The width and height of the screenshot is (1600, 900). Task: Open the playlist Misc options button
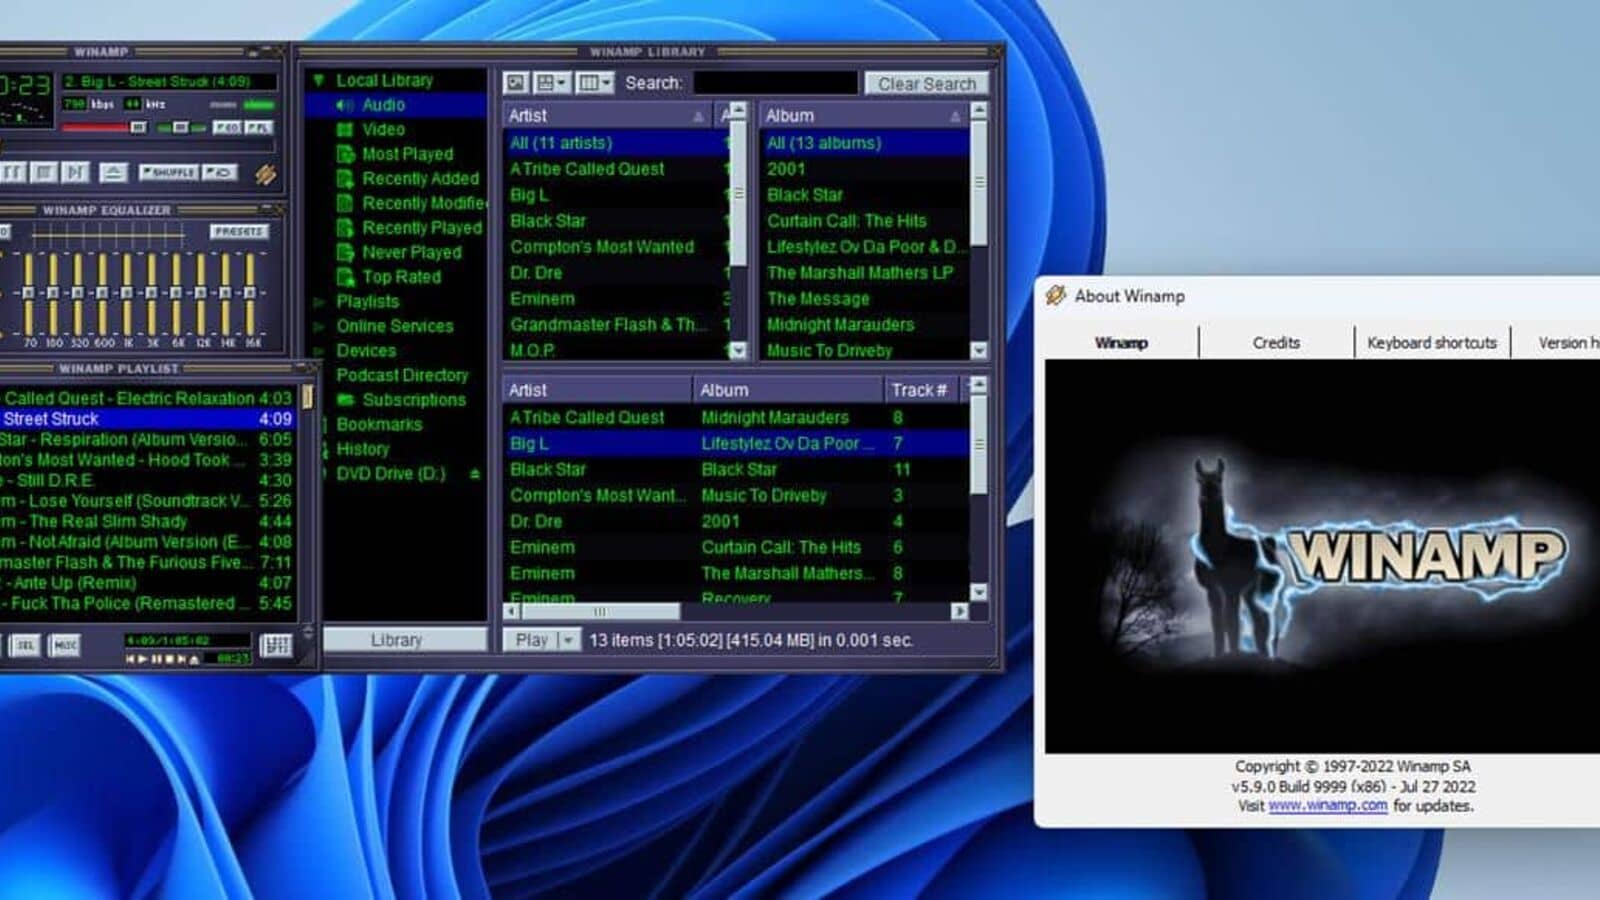click(64, 646)
